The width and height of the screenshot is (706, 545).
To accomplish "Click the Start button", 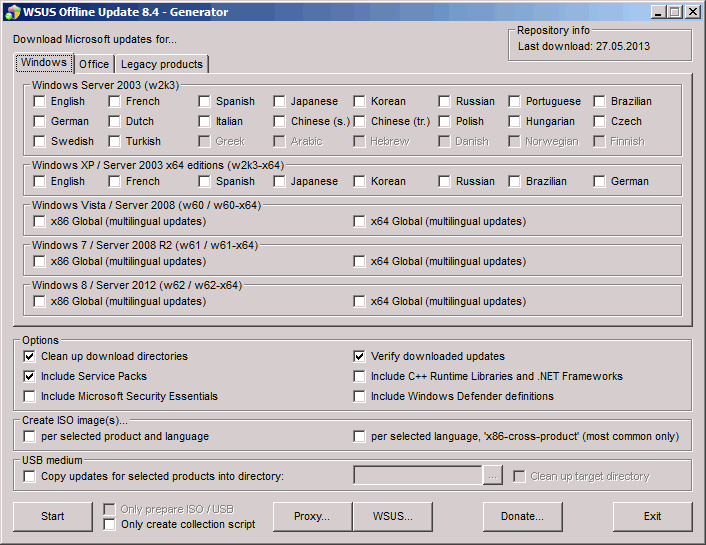I will tap(53, 517).
